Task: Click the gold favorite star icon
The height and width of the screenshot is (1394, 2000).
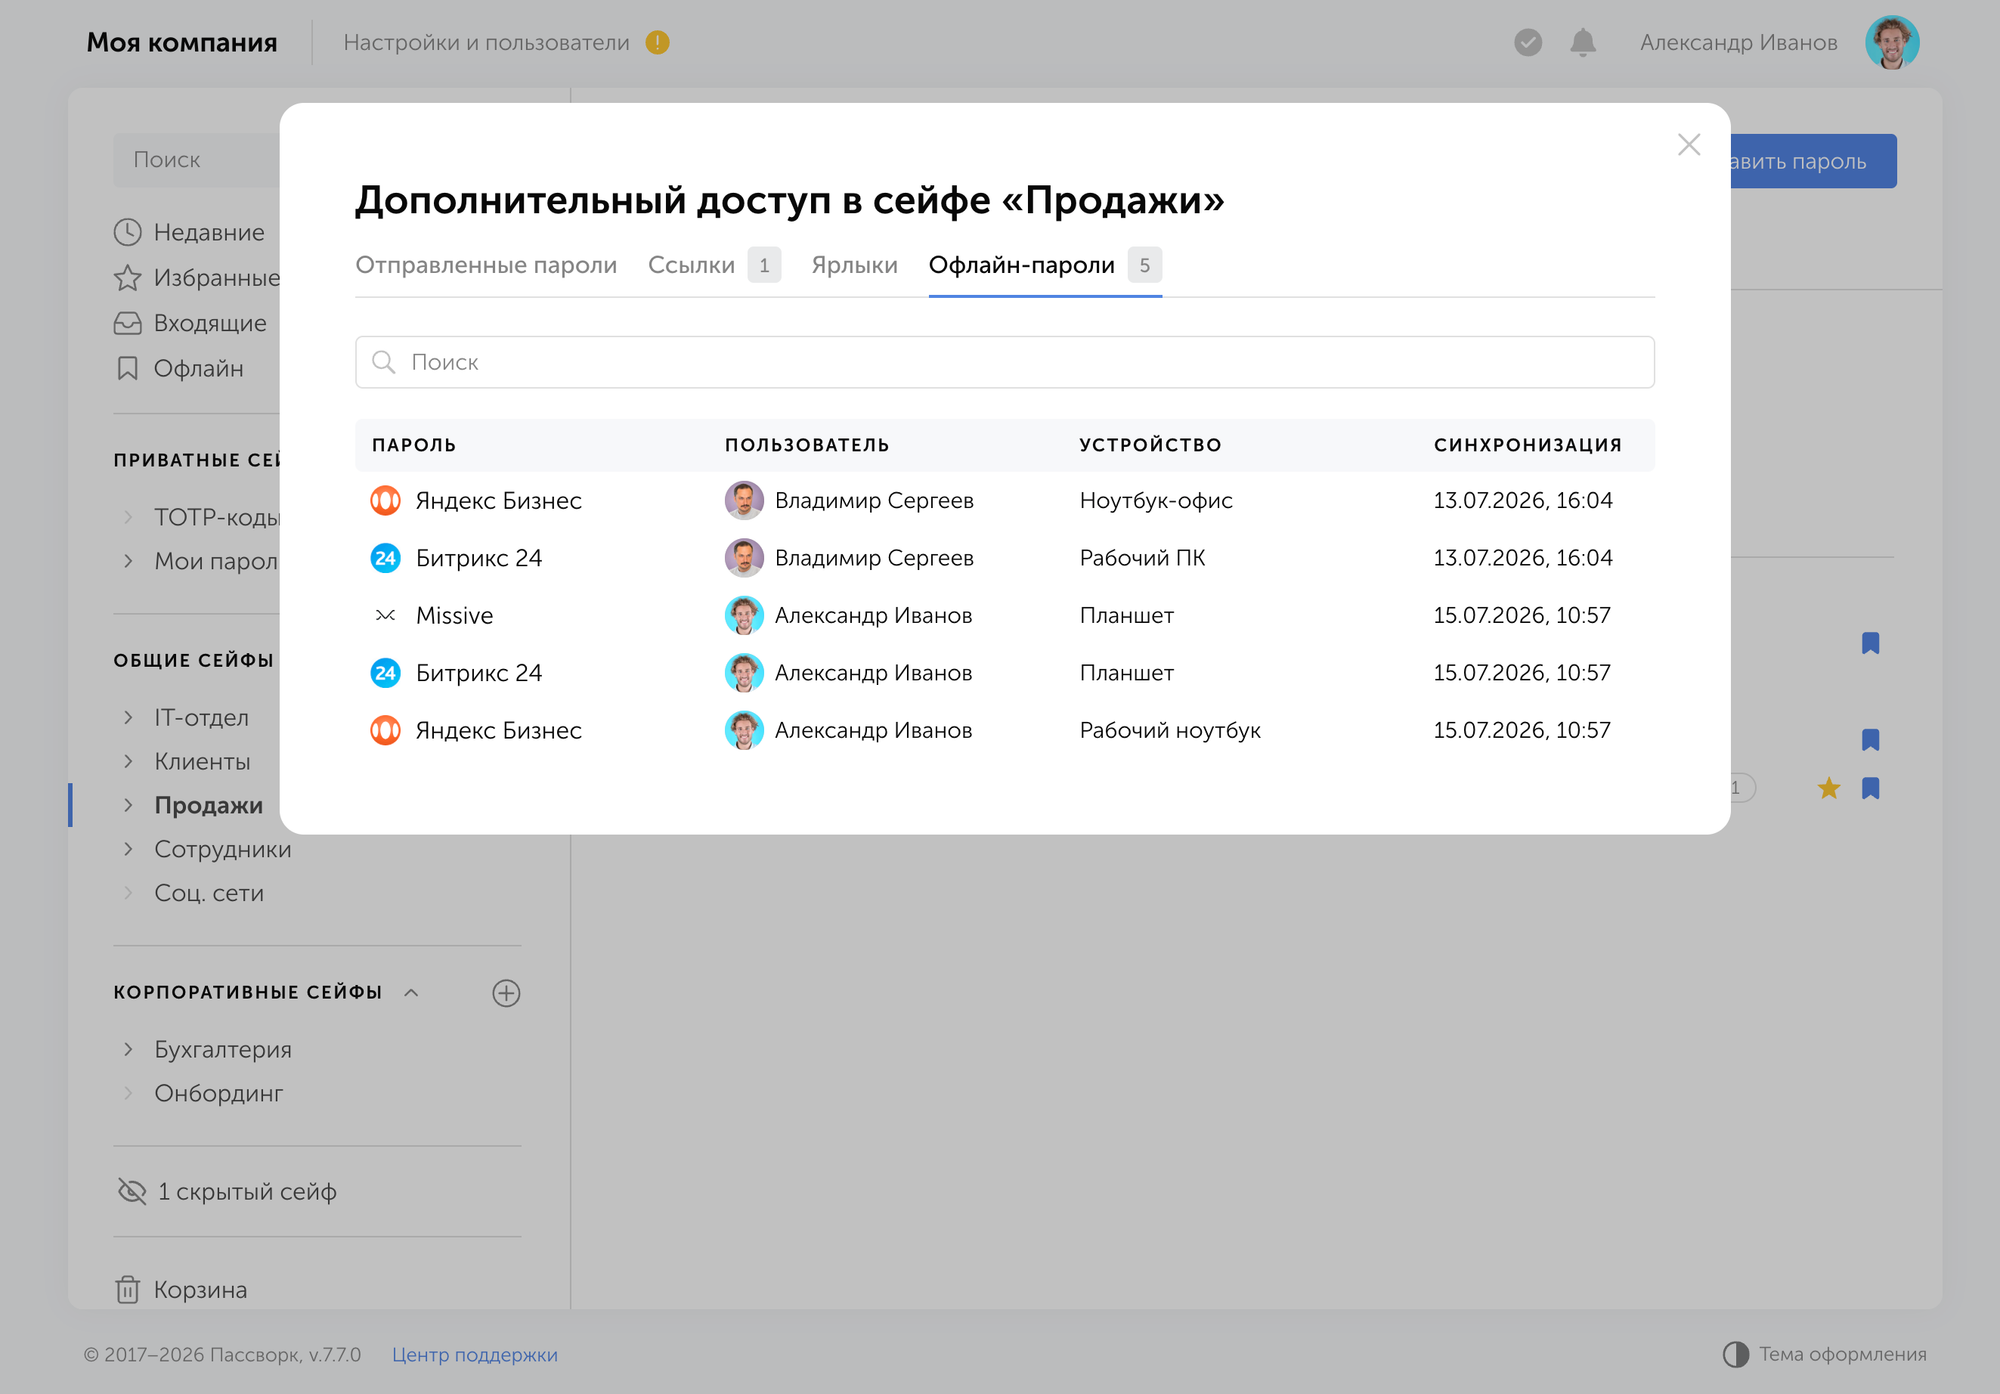Action: [x=1829, y=788]
